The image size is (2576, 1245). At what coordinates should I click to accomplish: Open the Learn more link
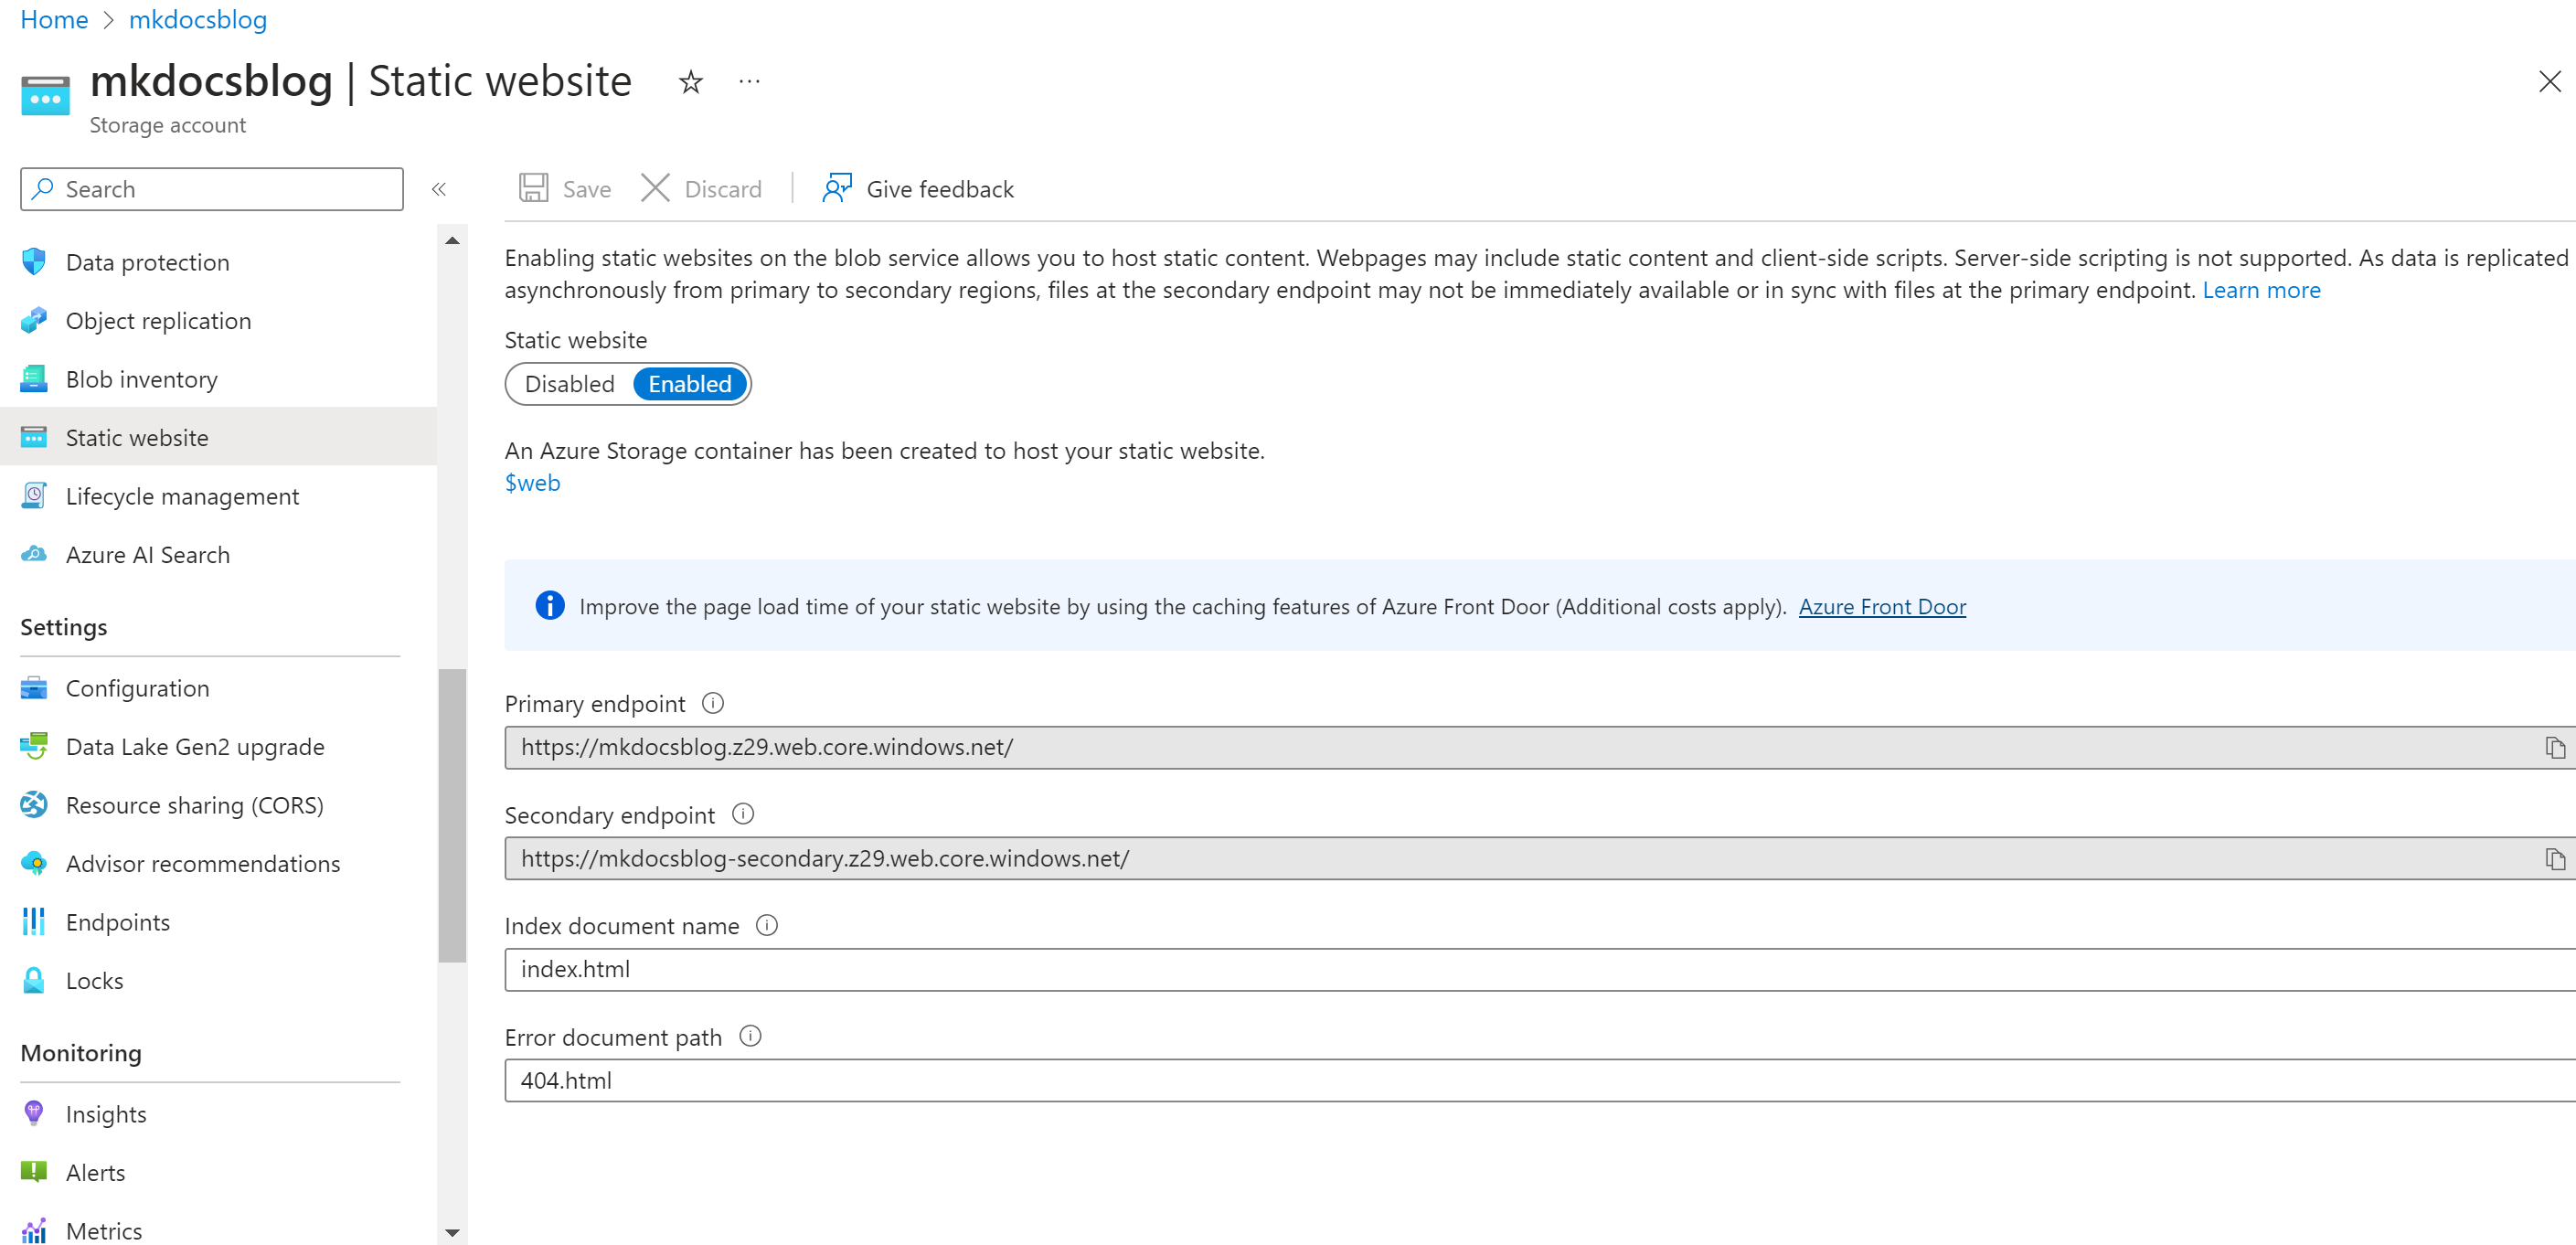pos(2261,290)
